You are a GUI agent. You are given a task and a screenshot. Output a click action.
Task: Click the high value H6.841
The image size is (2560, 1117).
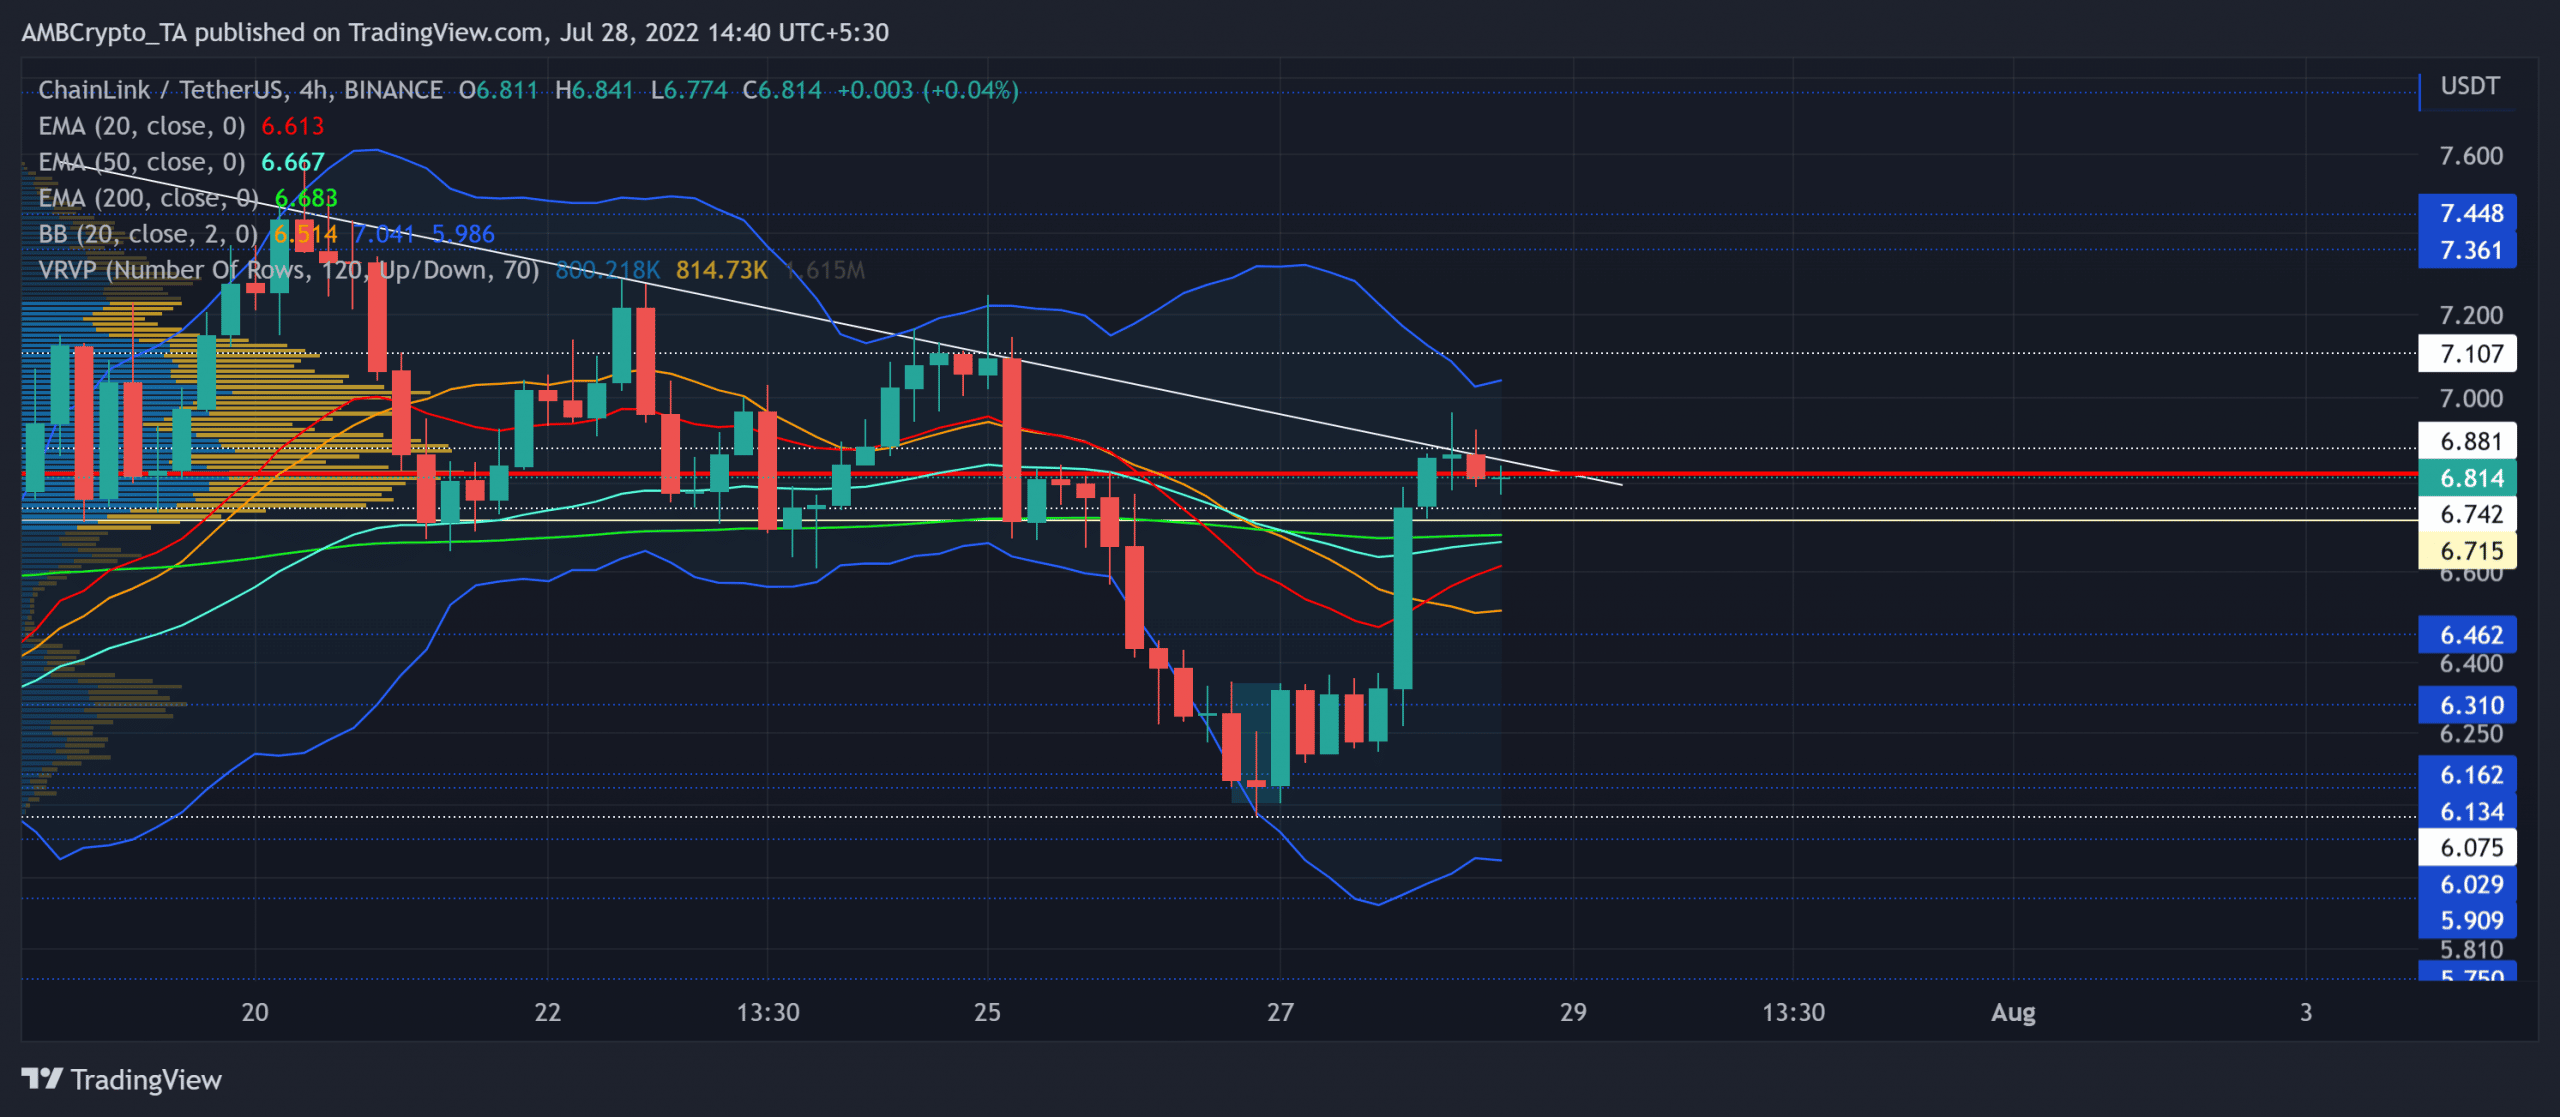(595, 90)
